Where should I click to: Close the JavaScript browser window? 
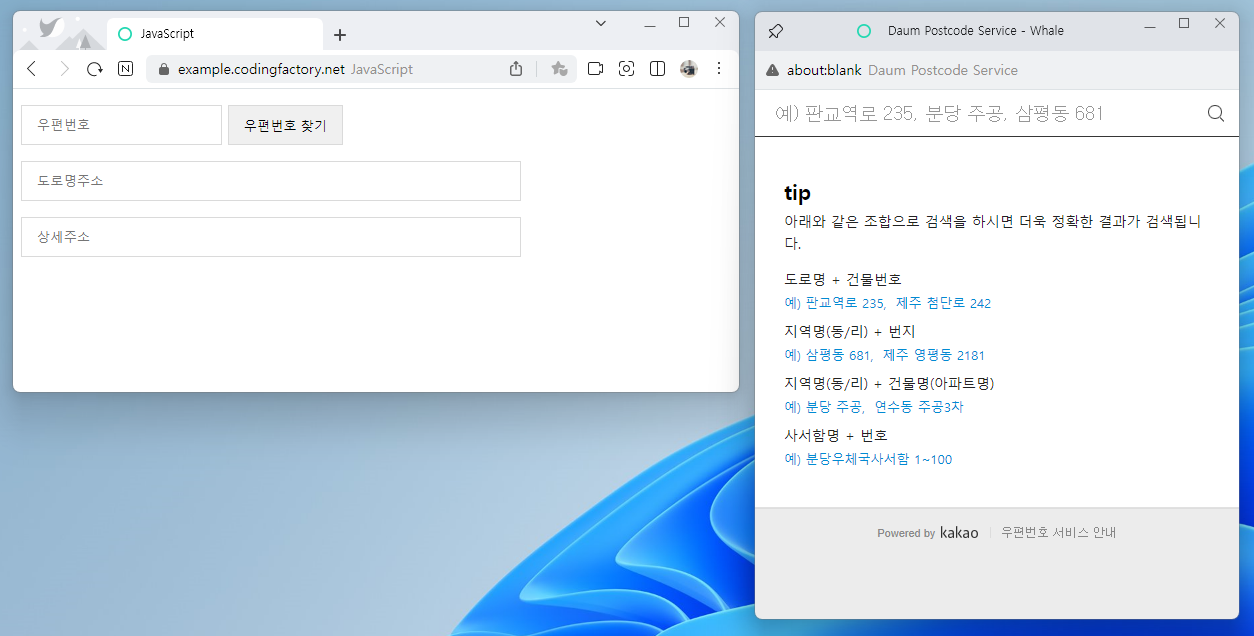coord(720,22)
